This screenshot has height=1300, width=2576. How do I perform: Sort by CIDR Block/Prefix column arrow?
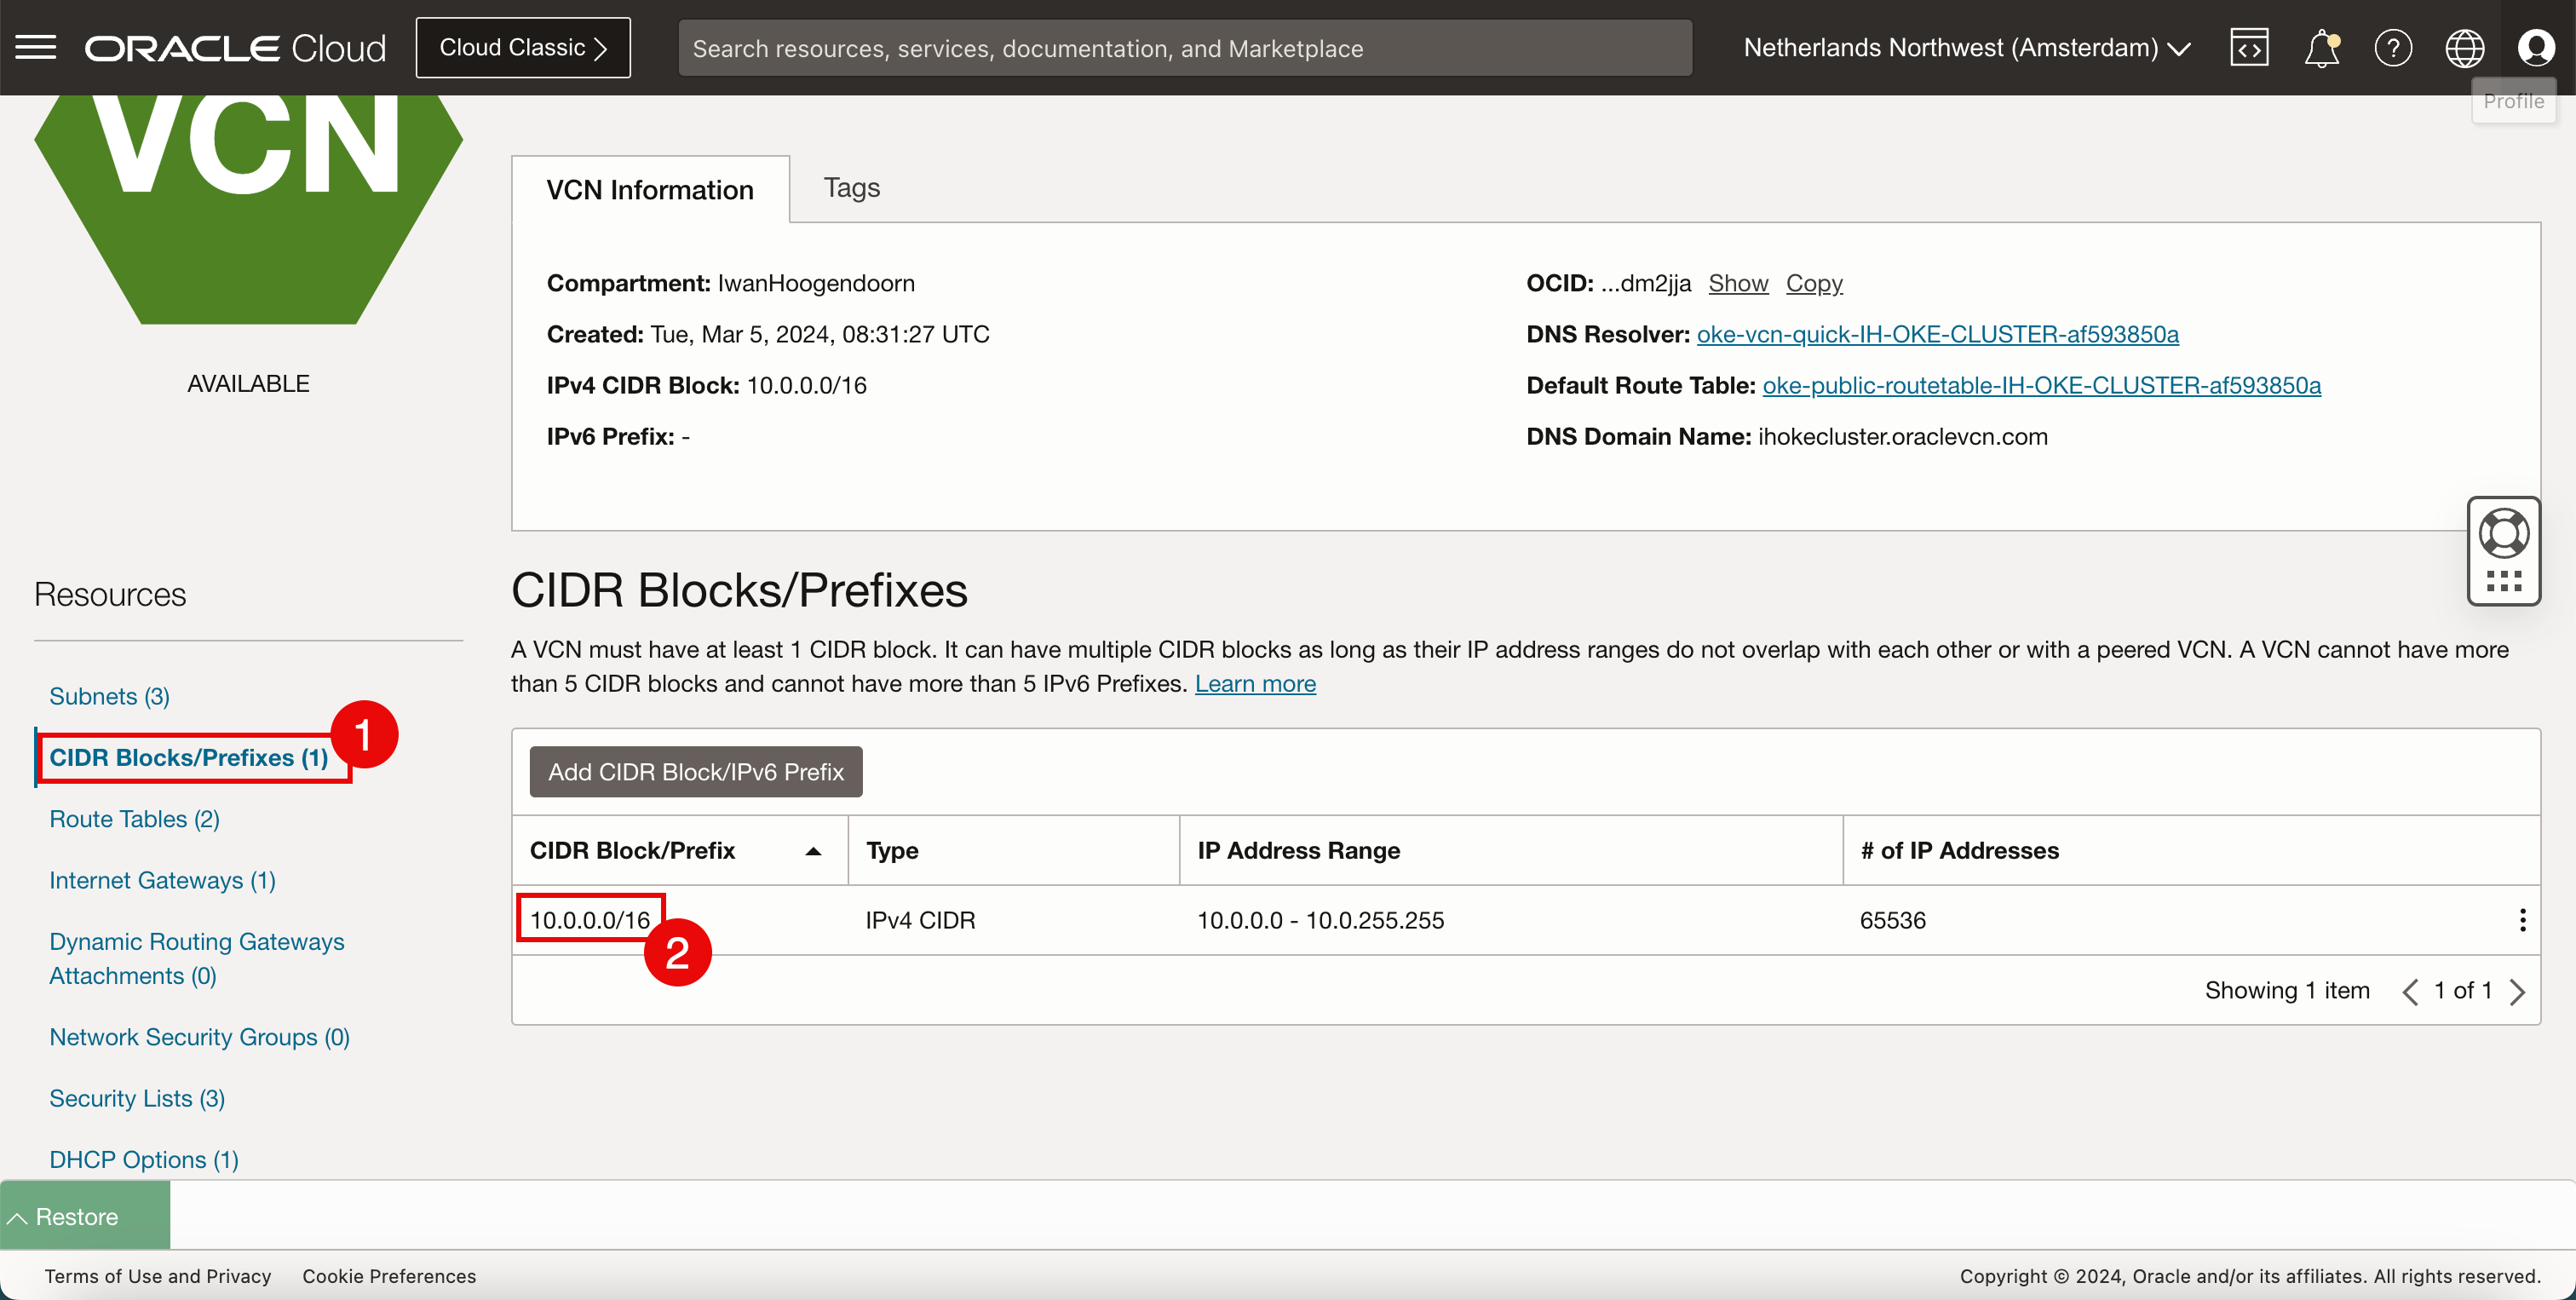(x=813, y=851)
